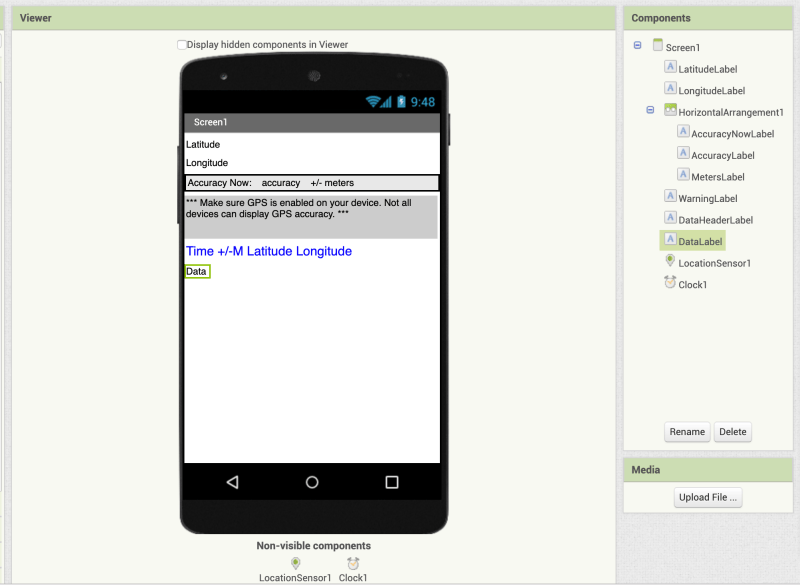Image resolution: width=800 pixels, height=586 pixels.
Task: Tap the Android back triangle button
Action: point(233,482)
